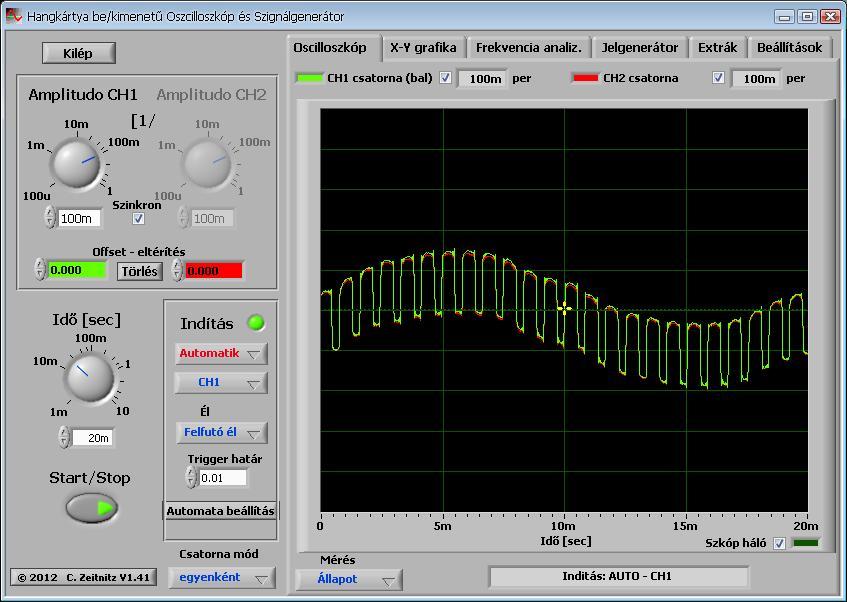Open the Mérés Állapot dropdown

point(348,579)
